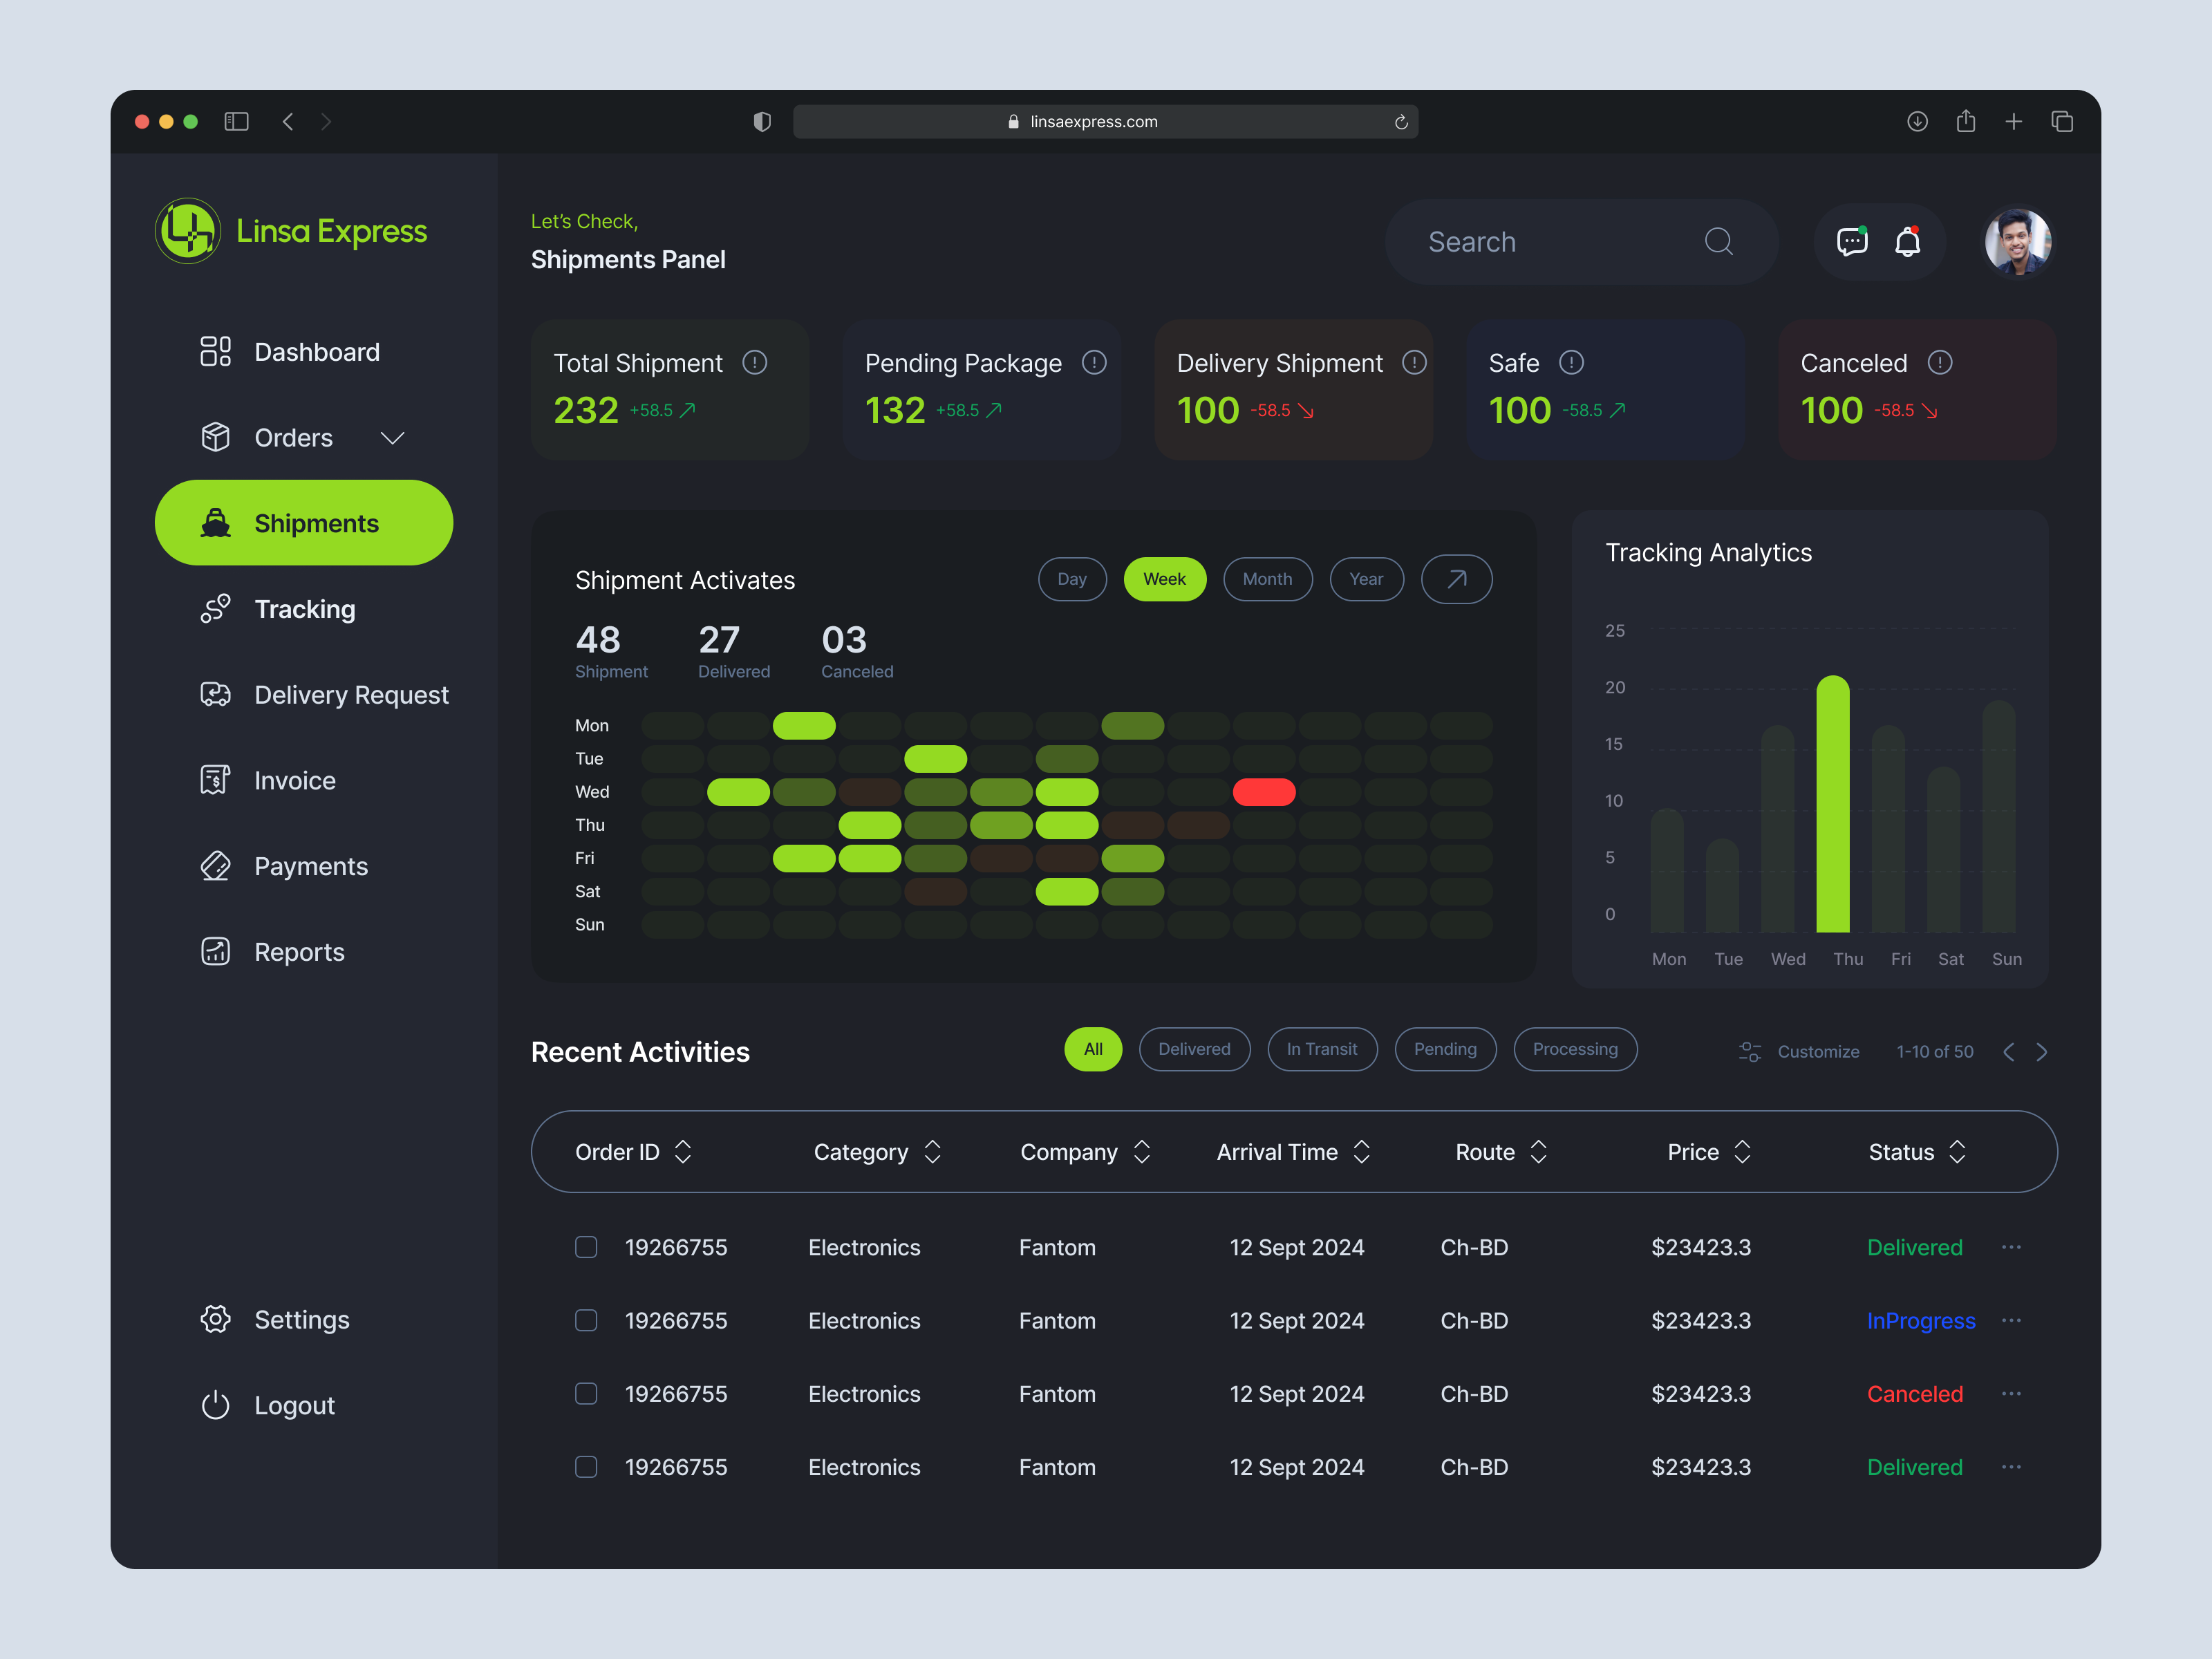Go to next page of activities
Viewport: 2212px width, 1659px height.
pos(2042,1051)
